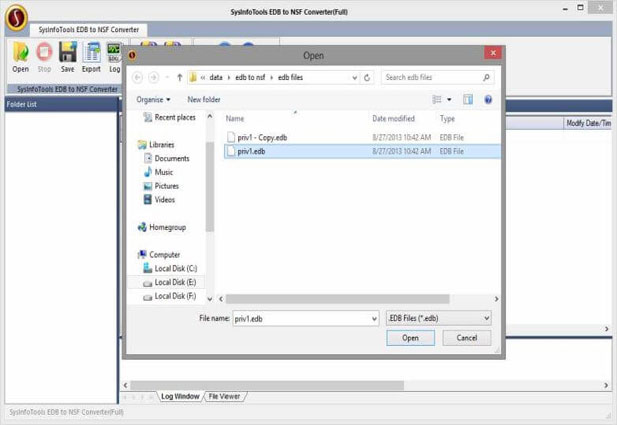Open the Music library
The image size is (617, 425).
158,172
